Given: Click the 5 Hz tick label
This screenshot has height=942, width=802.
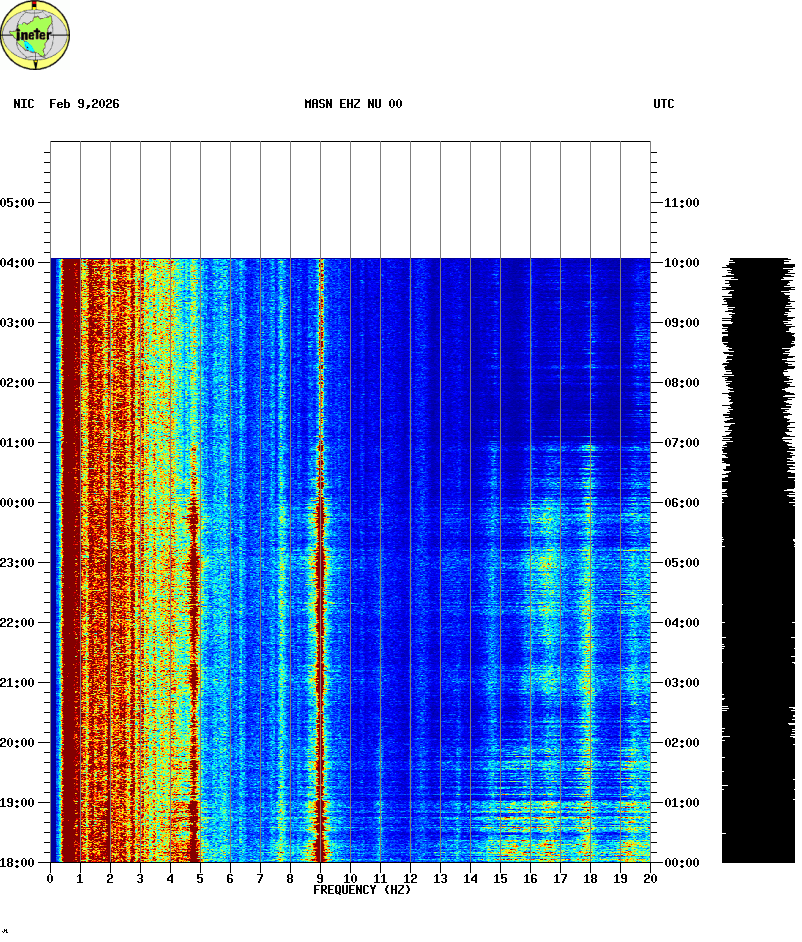Looking at the screenshot, I should [200, 879].
